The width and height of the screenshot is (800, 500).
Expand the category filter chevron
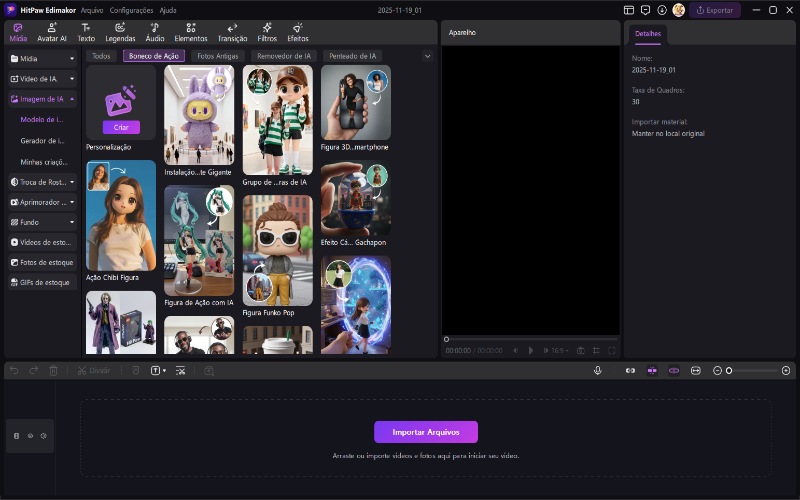pos(428,56)
